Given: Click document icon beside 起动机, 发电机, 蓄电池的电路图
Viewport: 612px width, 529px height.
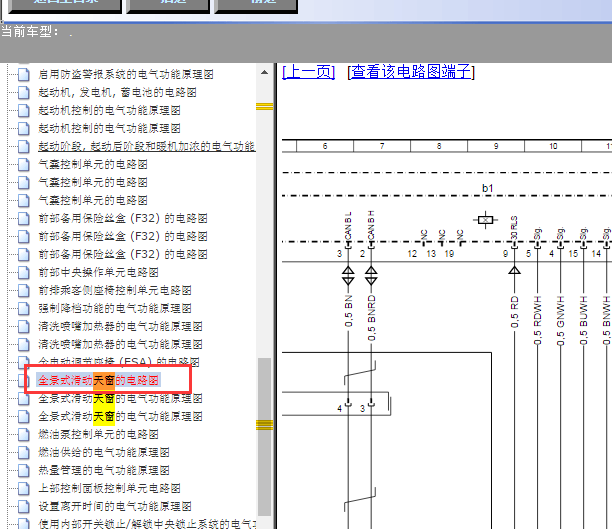Looking at the screenshot, I should click(24, 92).
